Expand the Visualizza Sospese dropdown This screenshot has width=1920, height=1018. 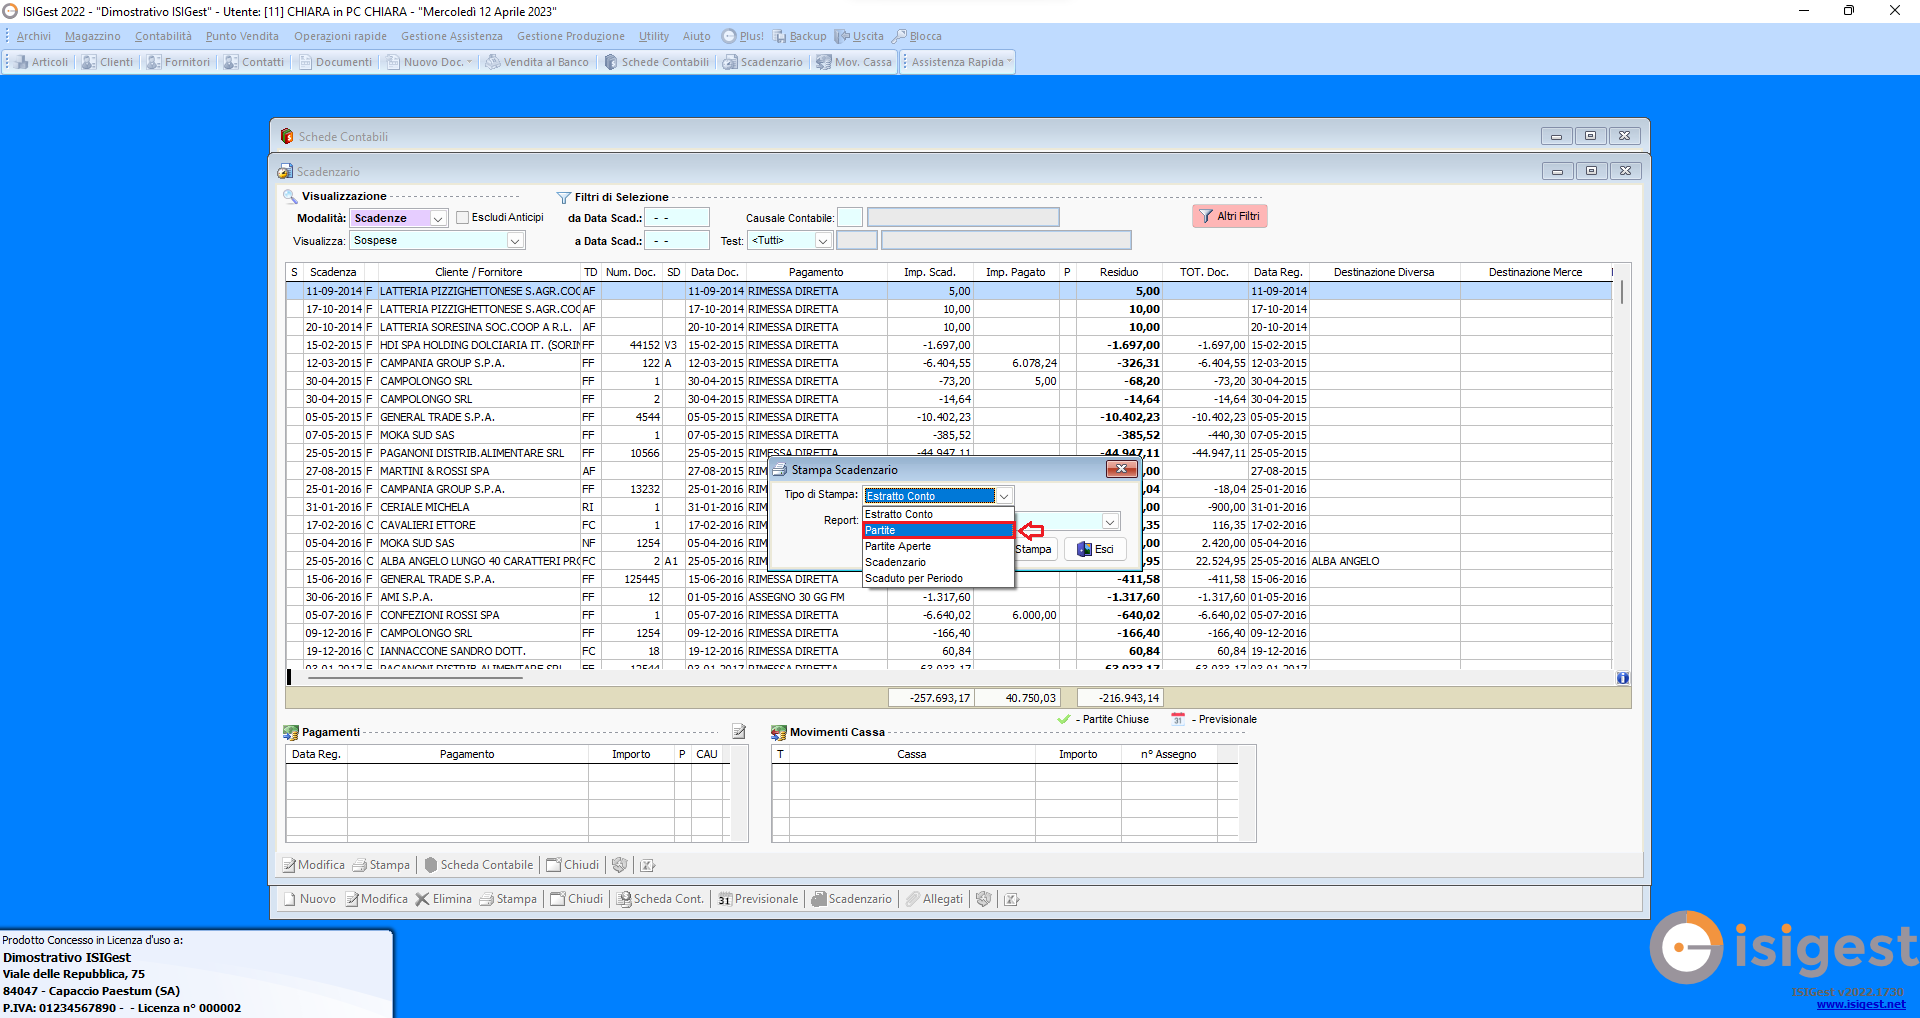[x=514, y=240]
